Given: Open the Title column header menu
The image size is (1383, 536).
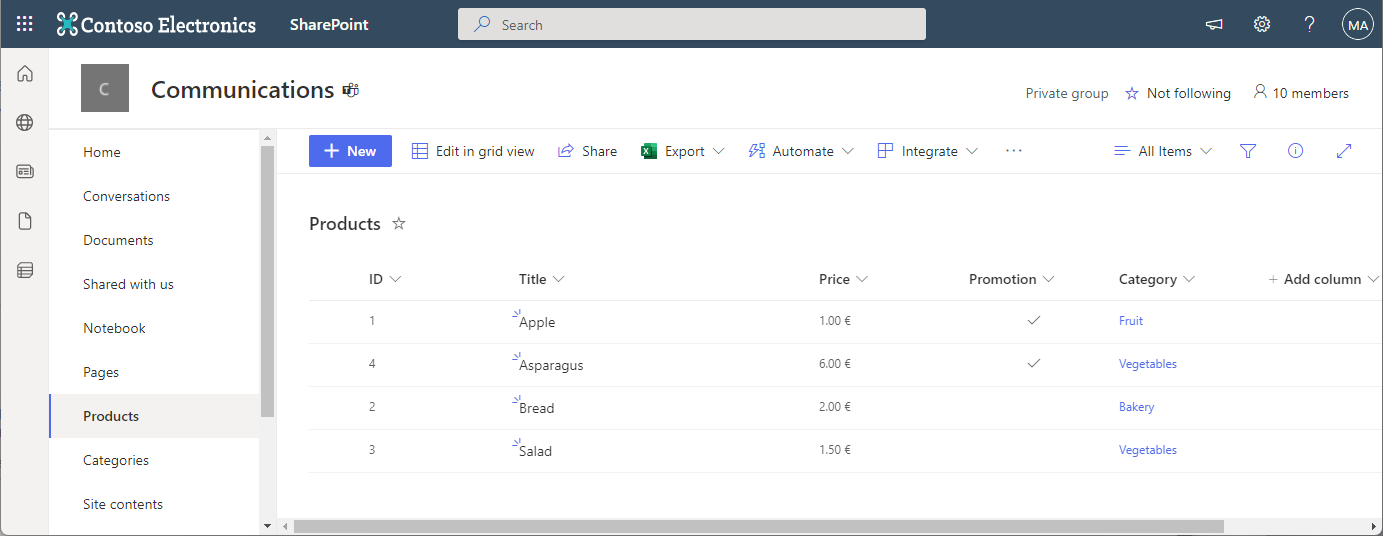Looking at the screenshot, I should click(542, 279).
